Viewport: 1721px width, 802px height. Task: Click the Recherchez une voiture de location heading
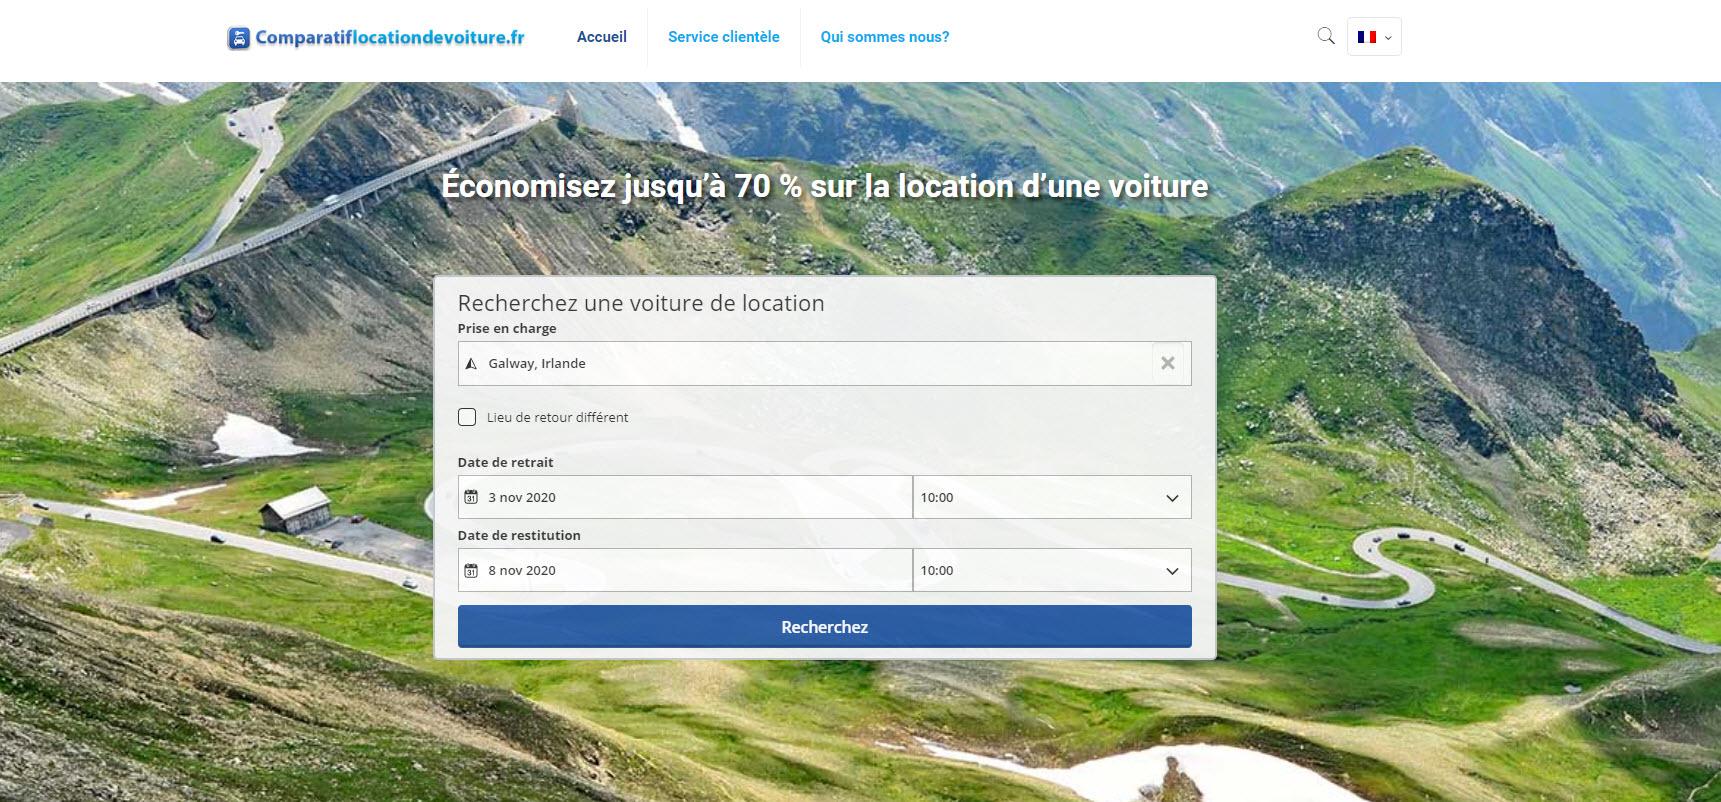click(x=641, y=303)
